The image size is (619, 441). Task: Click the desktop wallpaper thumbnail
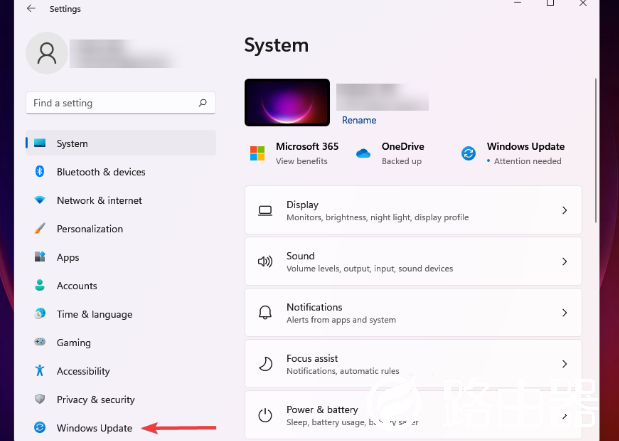click(287, 102)
